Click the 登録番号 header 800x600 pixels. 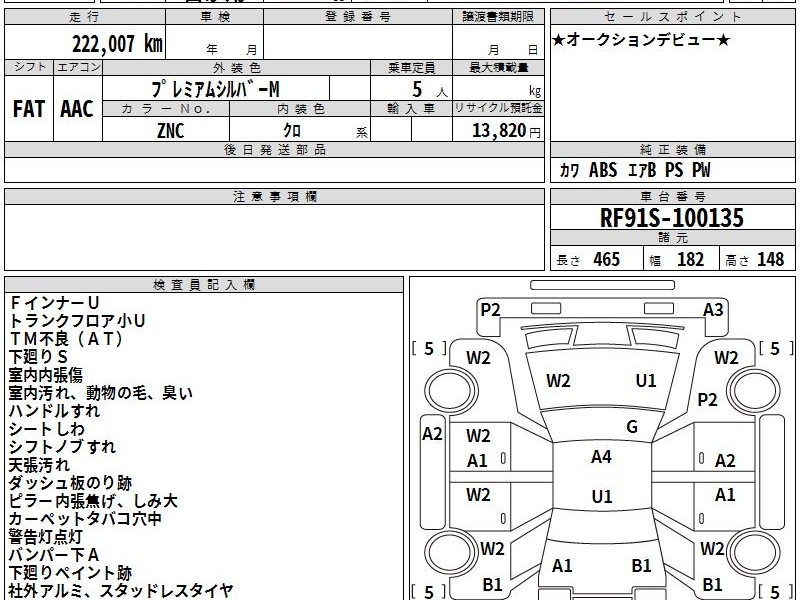click(358, 17)
